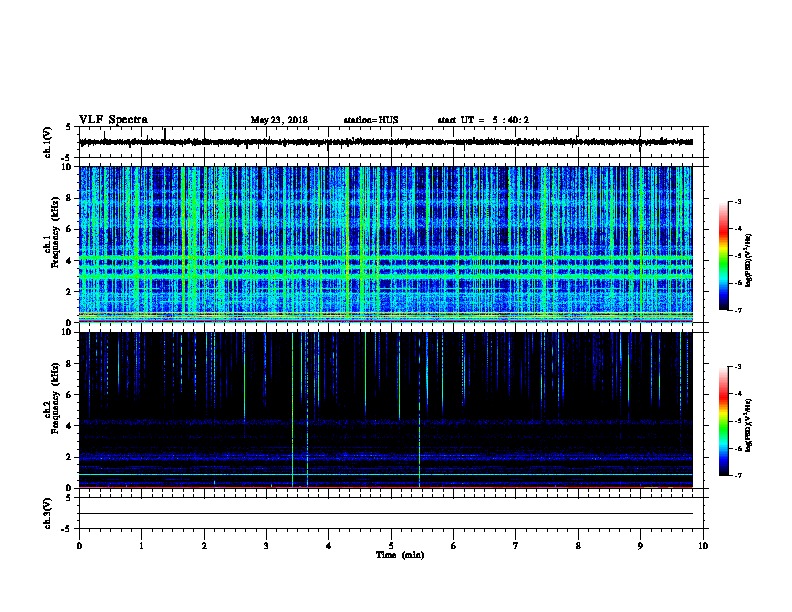Image resolution: width=792 pixels, height=612 pixels.
Task: Click time axis tick label "2"
Action: [204, 546]
